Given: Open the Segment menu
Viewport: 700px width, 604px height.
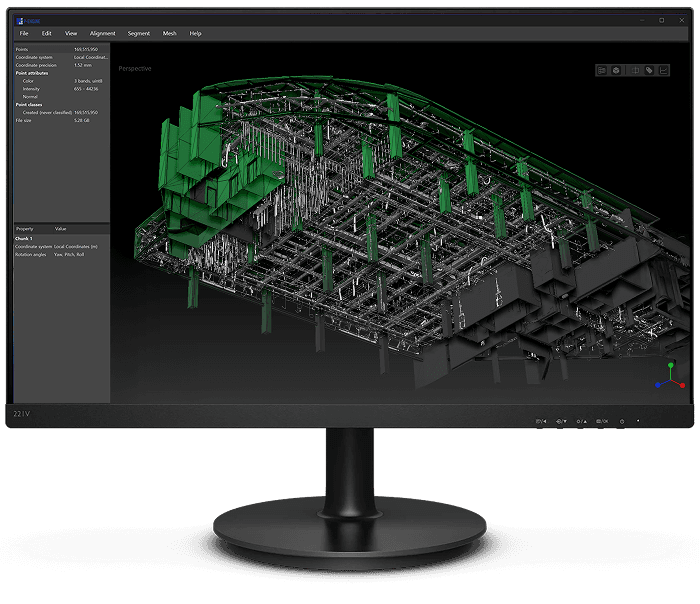Looking at the screenshot, I should pyautogui.click(x=138, y=33).
